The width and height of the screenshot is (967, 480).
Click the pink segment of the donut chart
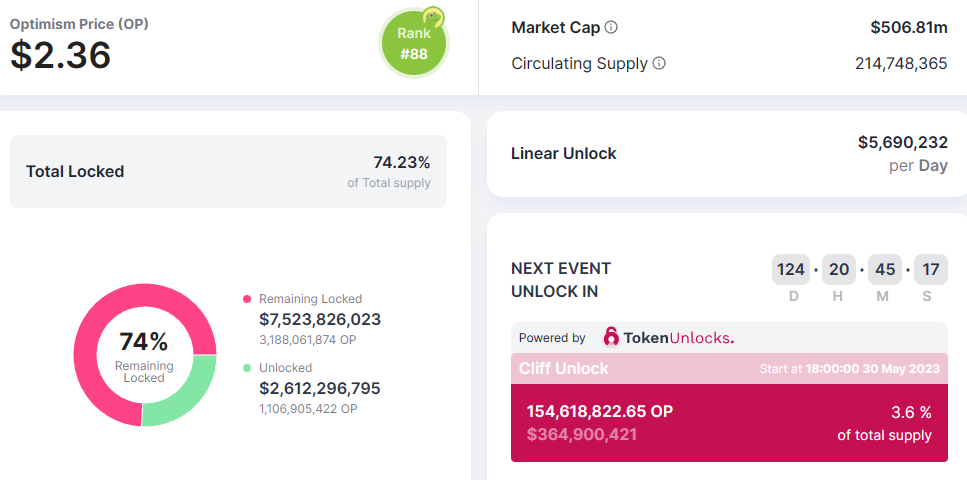pyautogui.click(x=93, y=330)
